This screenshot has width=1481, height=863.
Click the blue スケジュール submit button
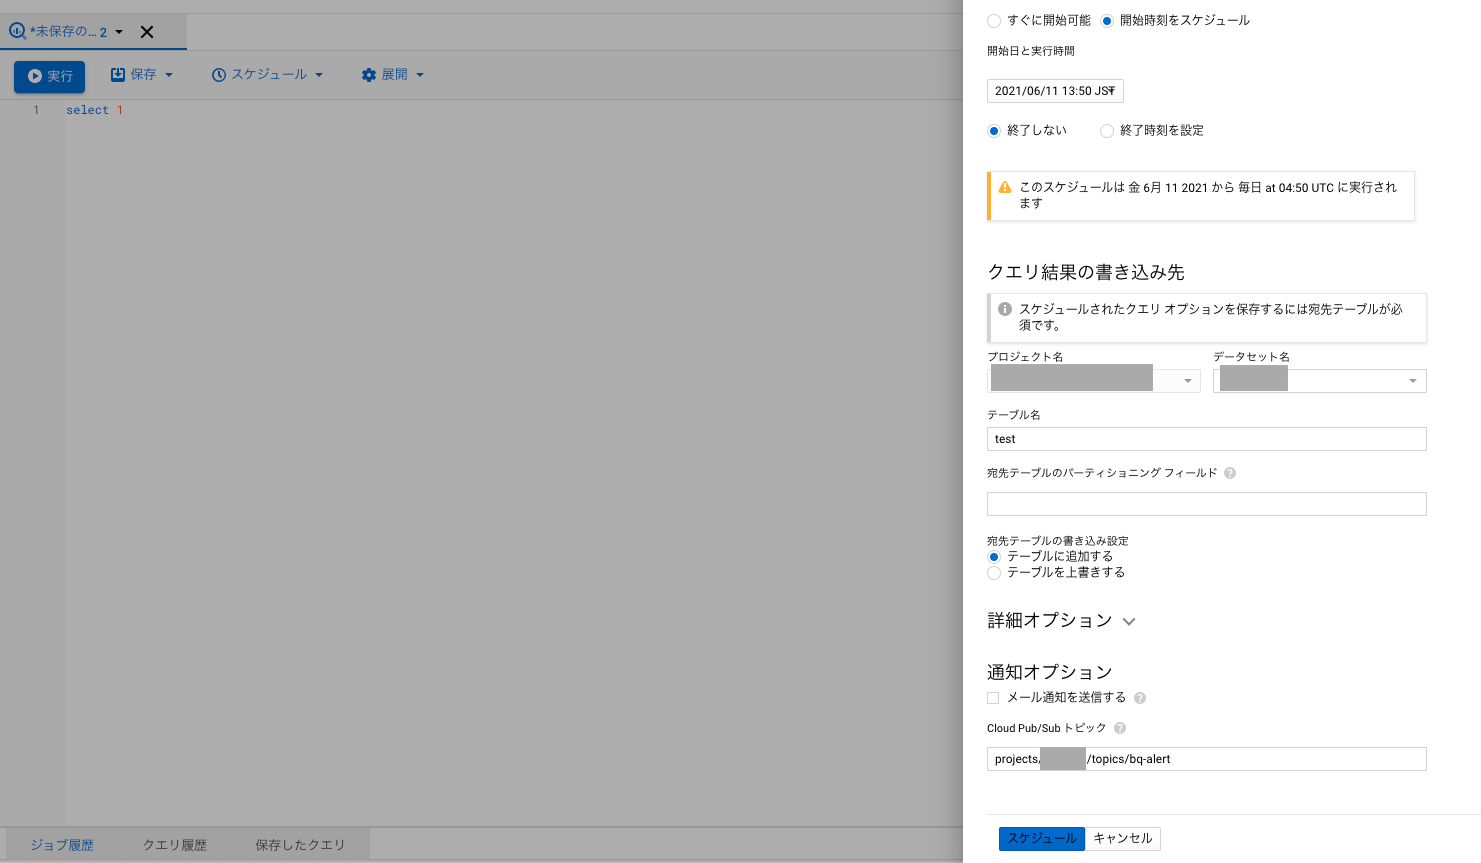click(1041, 839)
